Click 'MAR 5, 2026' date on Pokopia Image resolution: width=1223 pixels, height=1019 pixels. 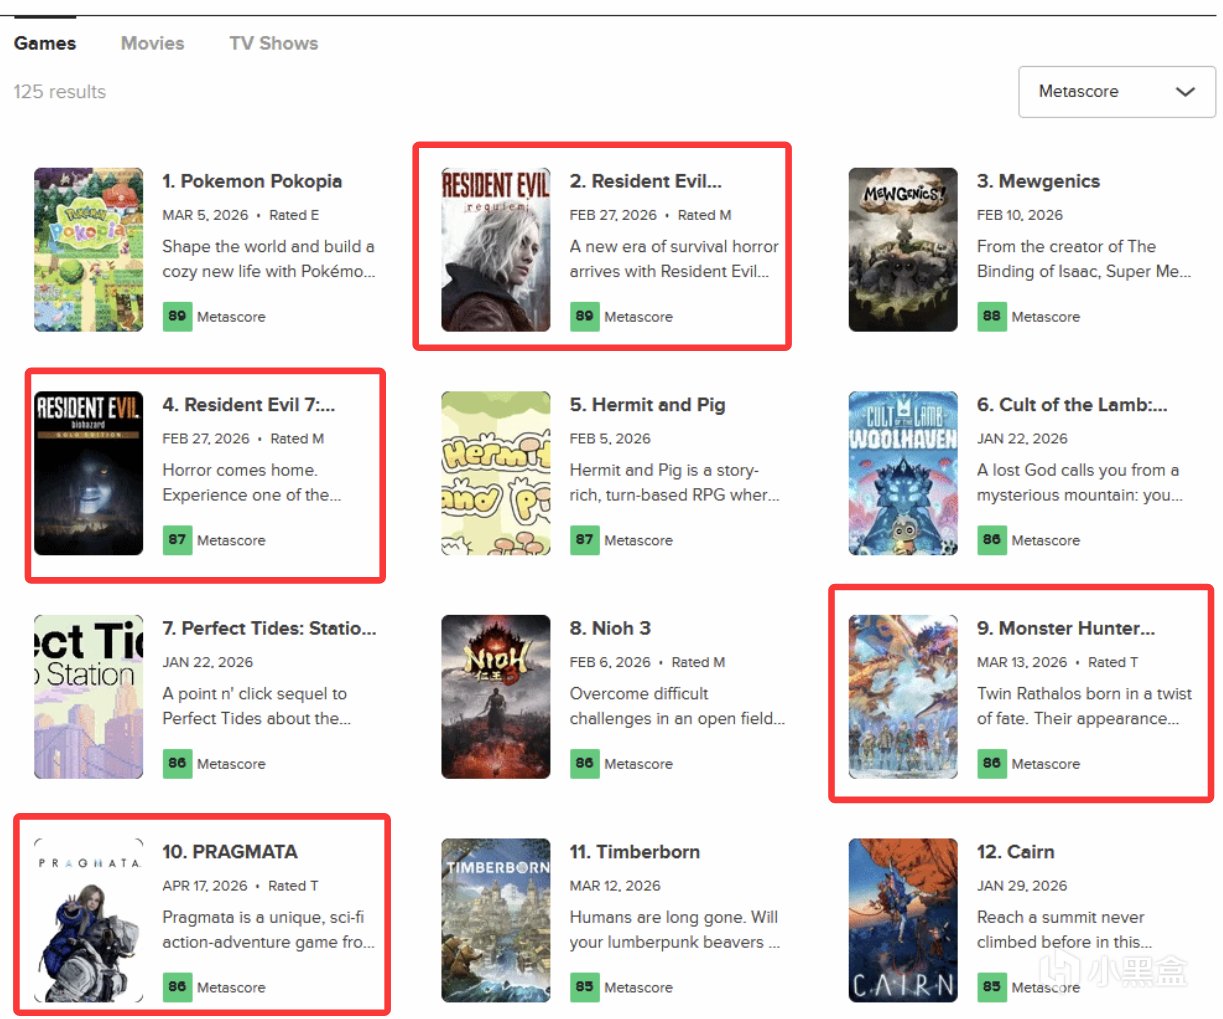point(205,215)
